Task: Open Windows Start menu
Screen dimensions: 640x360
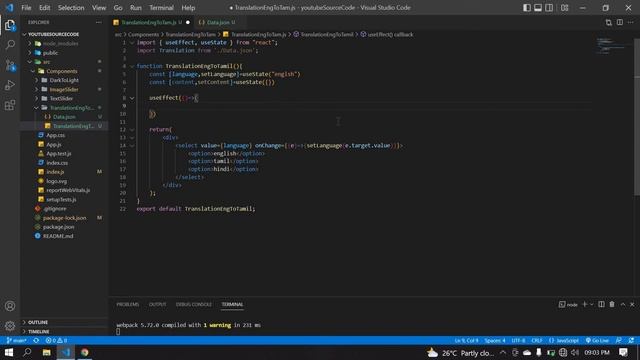Action: pyautogui.click(x=9, y=352)
